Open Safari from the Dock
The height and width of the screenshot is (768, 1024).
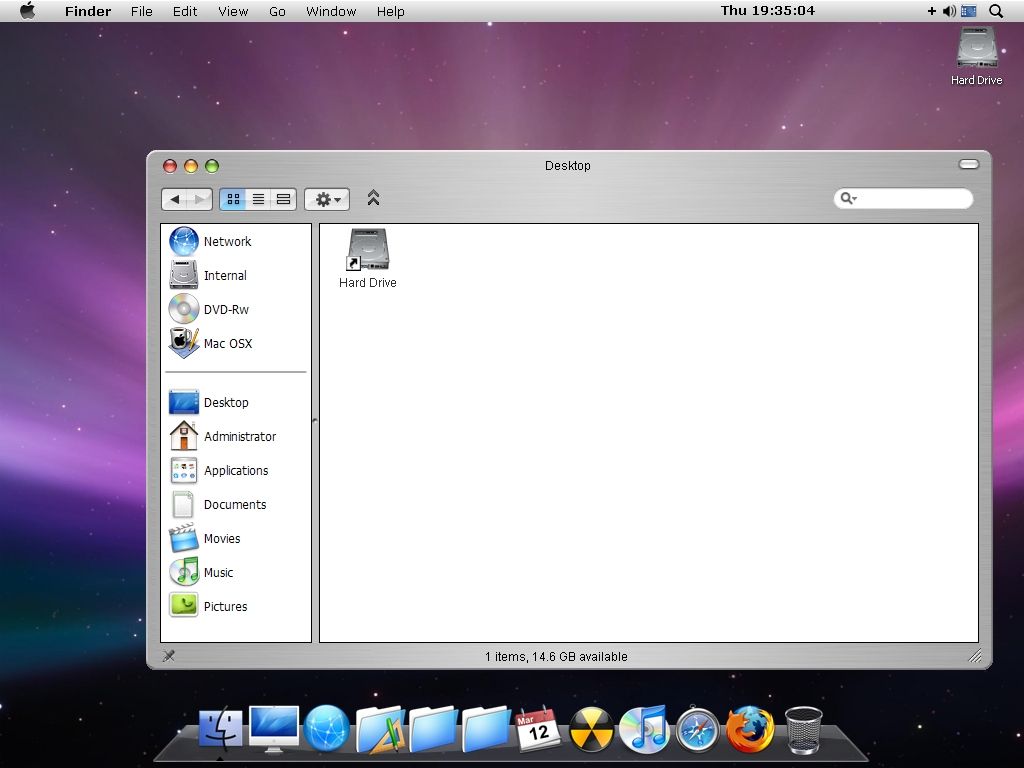coord(697,731)
